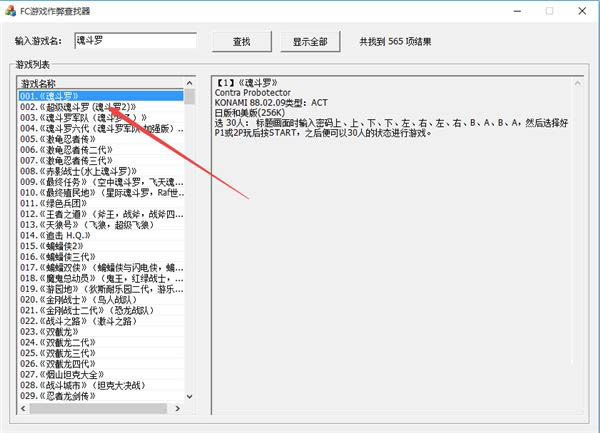Select list row 002.《超级魂斗罗 (魂斗罗2)》
This screenshot has height=433, width=600.
tap(101, 107)
